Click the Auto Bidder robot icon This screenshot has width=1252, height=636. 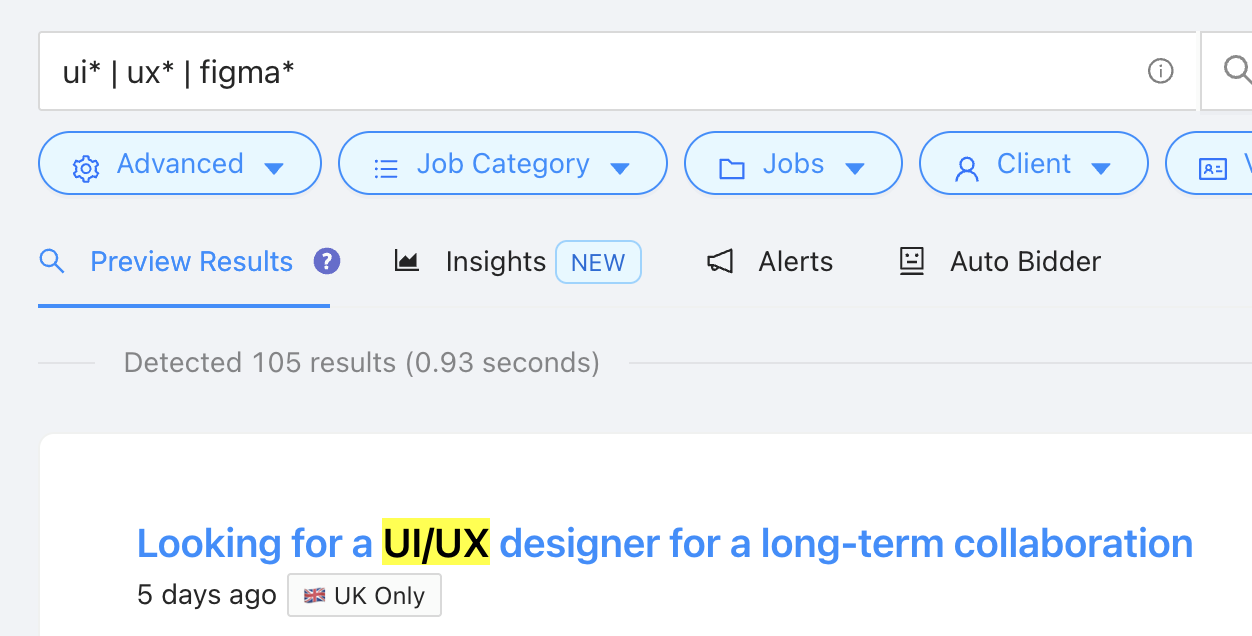pyautogui.click(x=912, y=262)
